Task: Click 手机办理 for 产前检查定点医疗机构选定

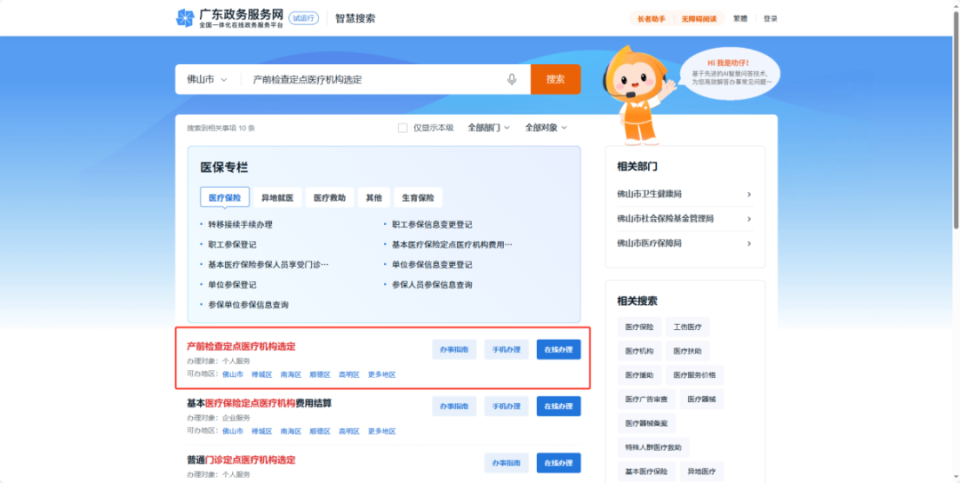Action: [x=506, y=350]
